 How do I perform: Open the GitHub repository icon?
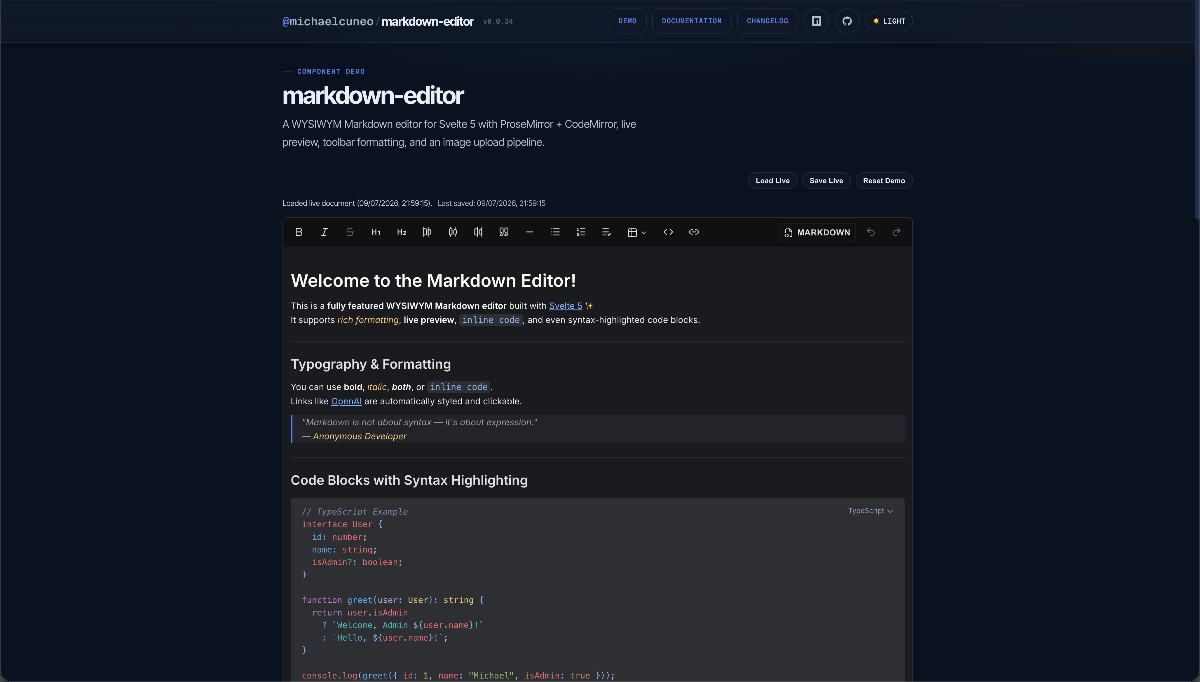pos(847,21)
